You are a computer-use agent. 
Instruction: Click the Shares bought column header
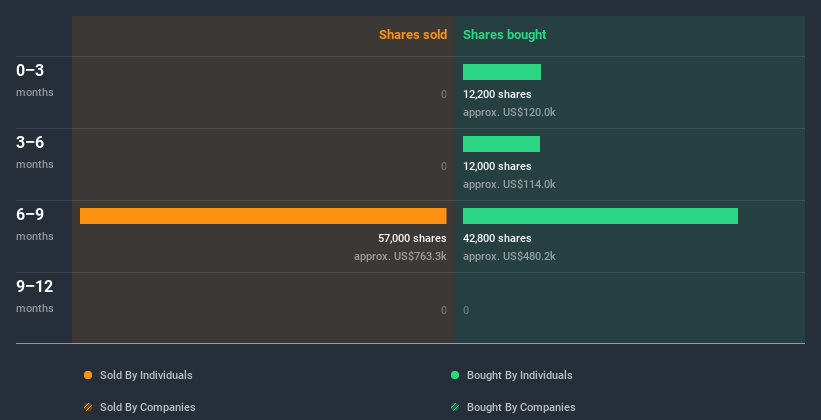coord(504,35)
